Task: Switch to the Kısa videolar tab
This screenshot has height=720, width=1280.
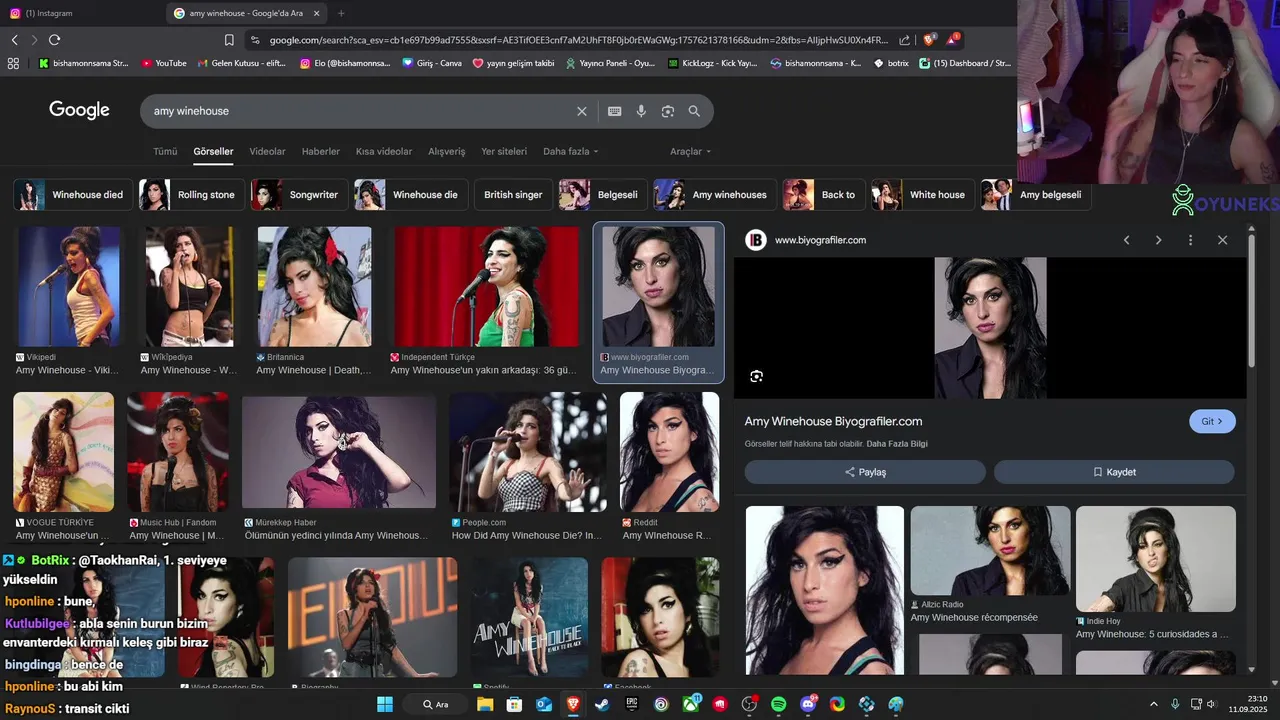Action: [x=384, y=151]
